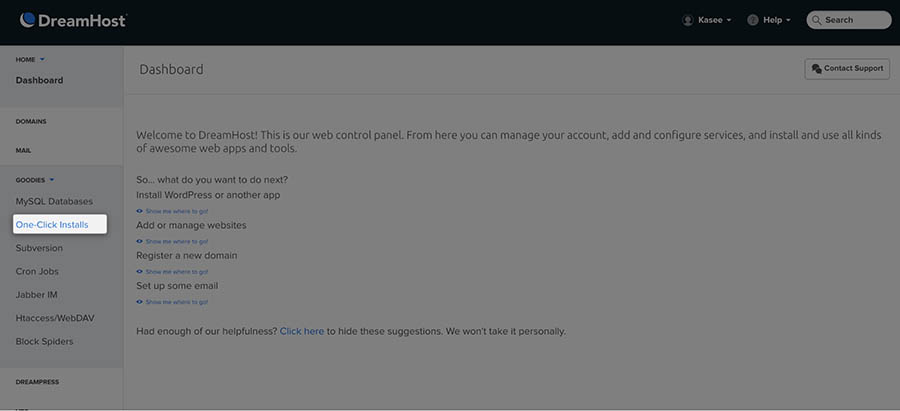The height and width of the screenshot is (411, 900).
Task: Expand the Domains sidebar section
Action: pos(31,122)
